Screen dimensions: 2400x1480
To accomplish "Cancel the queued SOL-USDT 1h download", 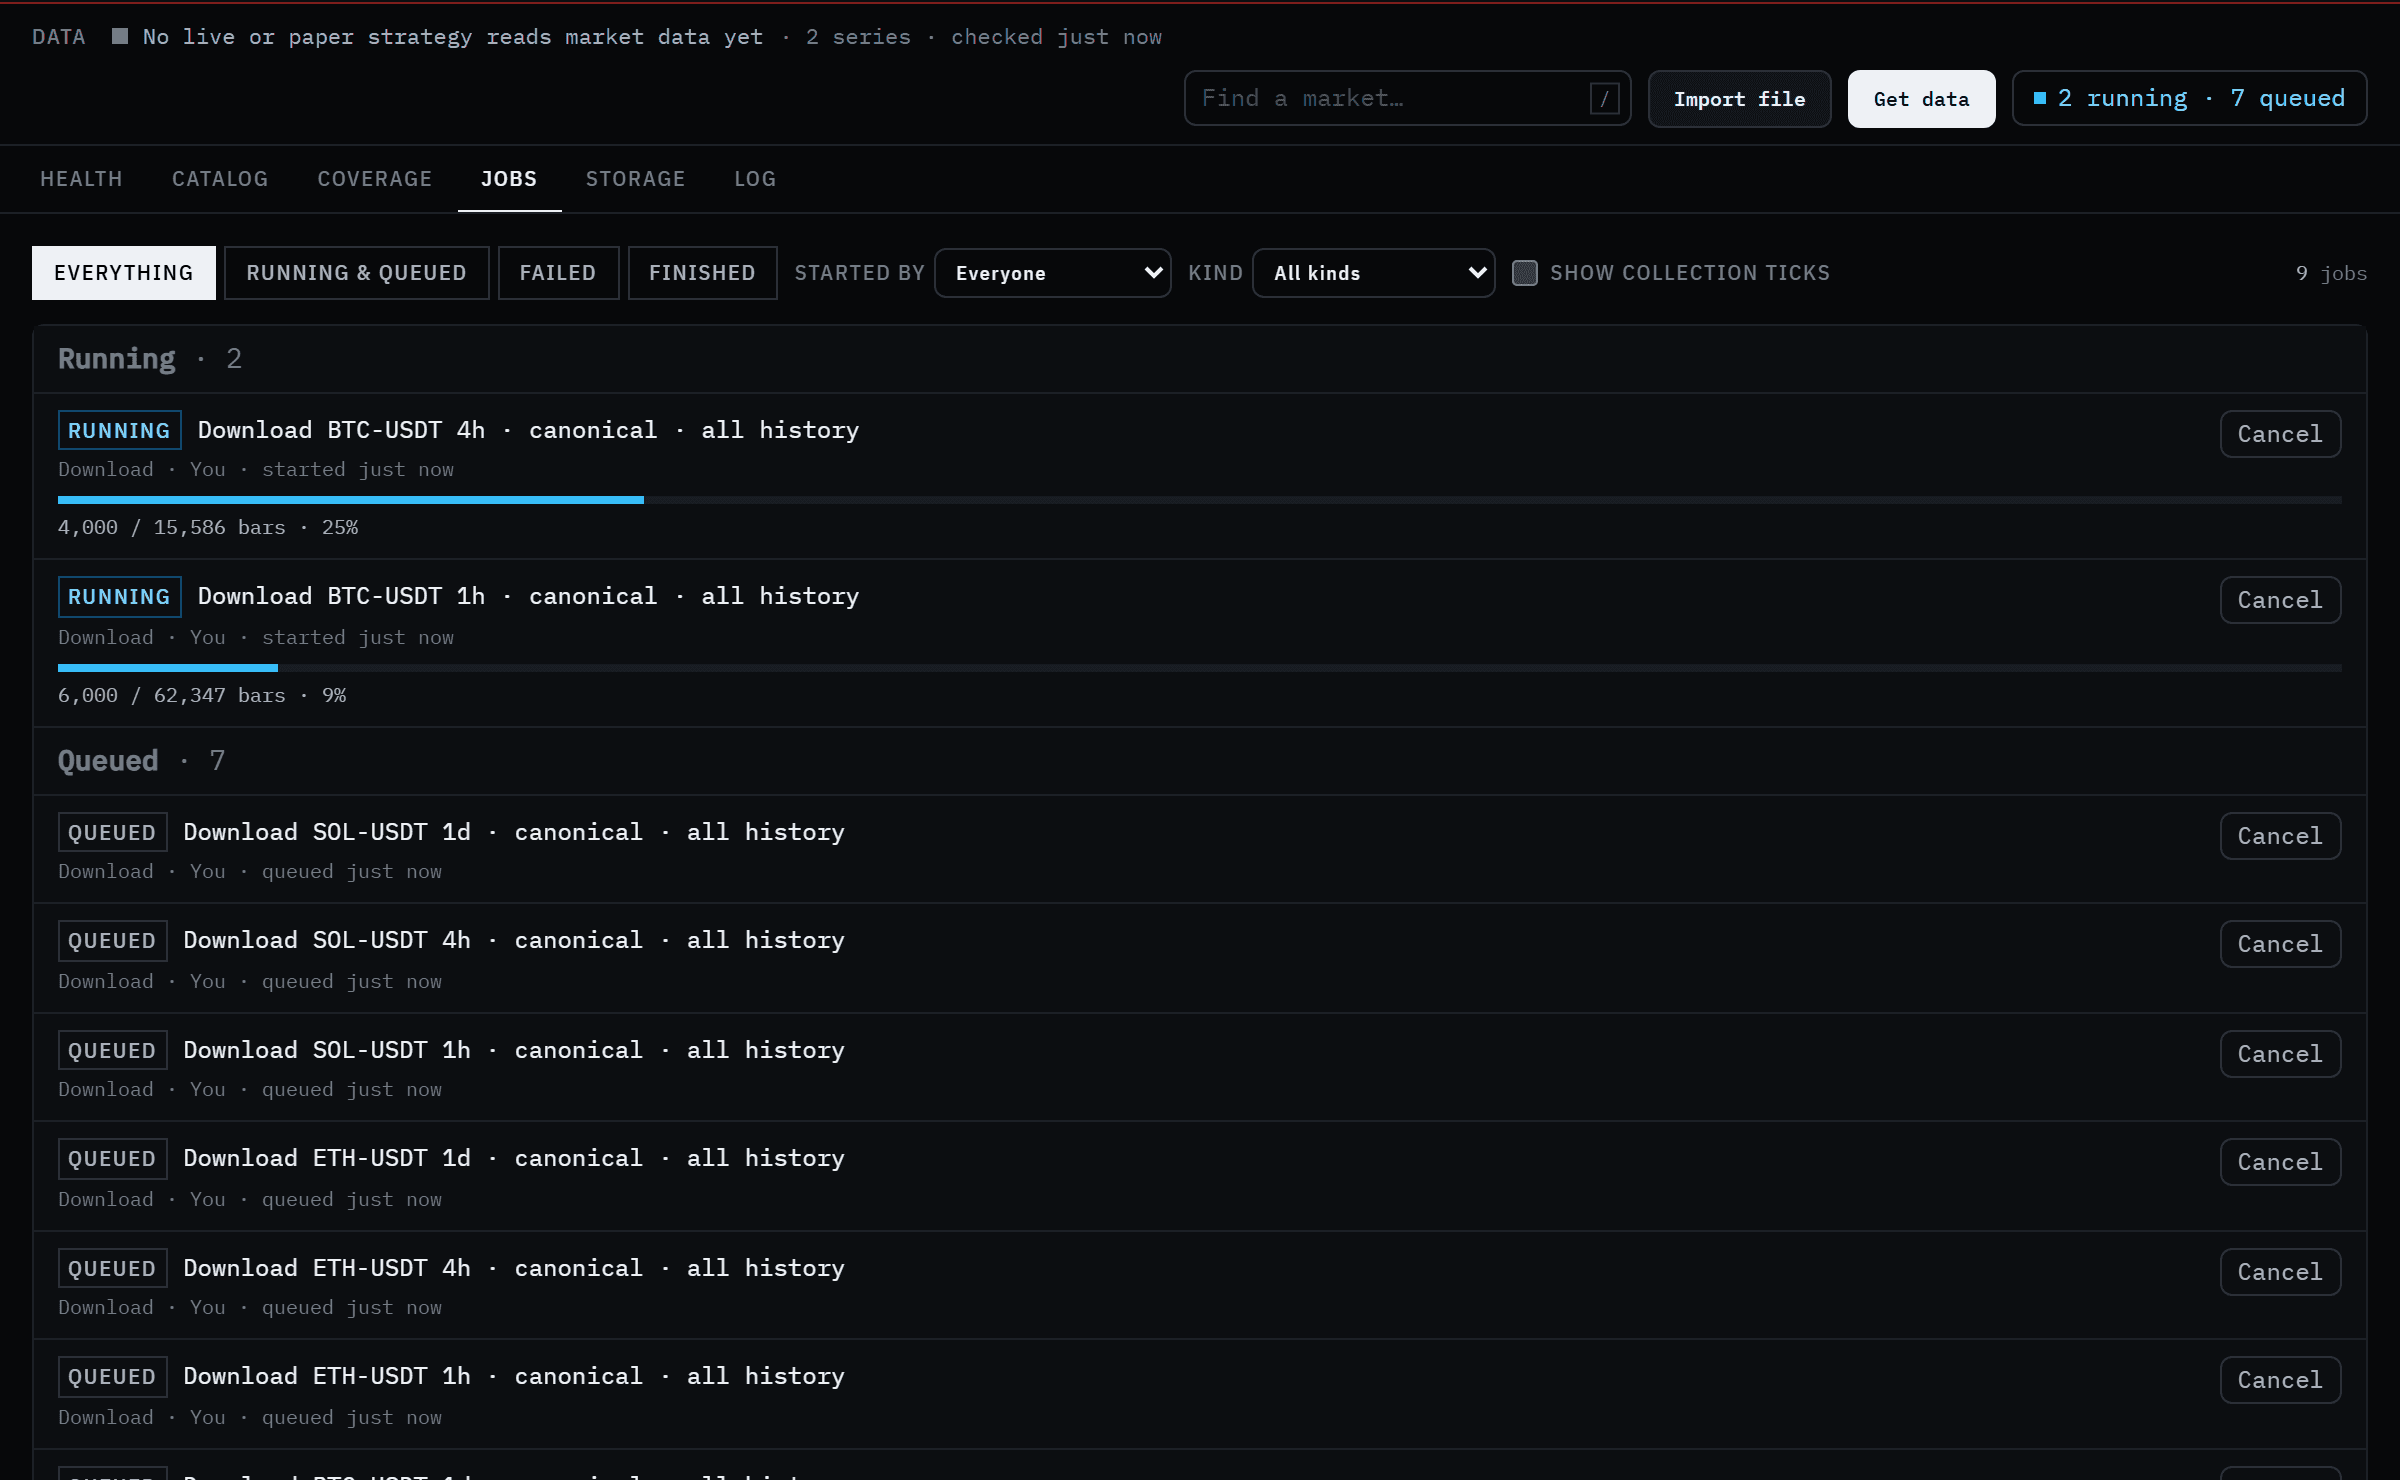I will pyautogui.click(x=2280, y=1054).
